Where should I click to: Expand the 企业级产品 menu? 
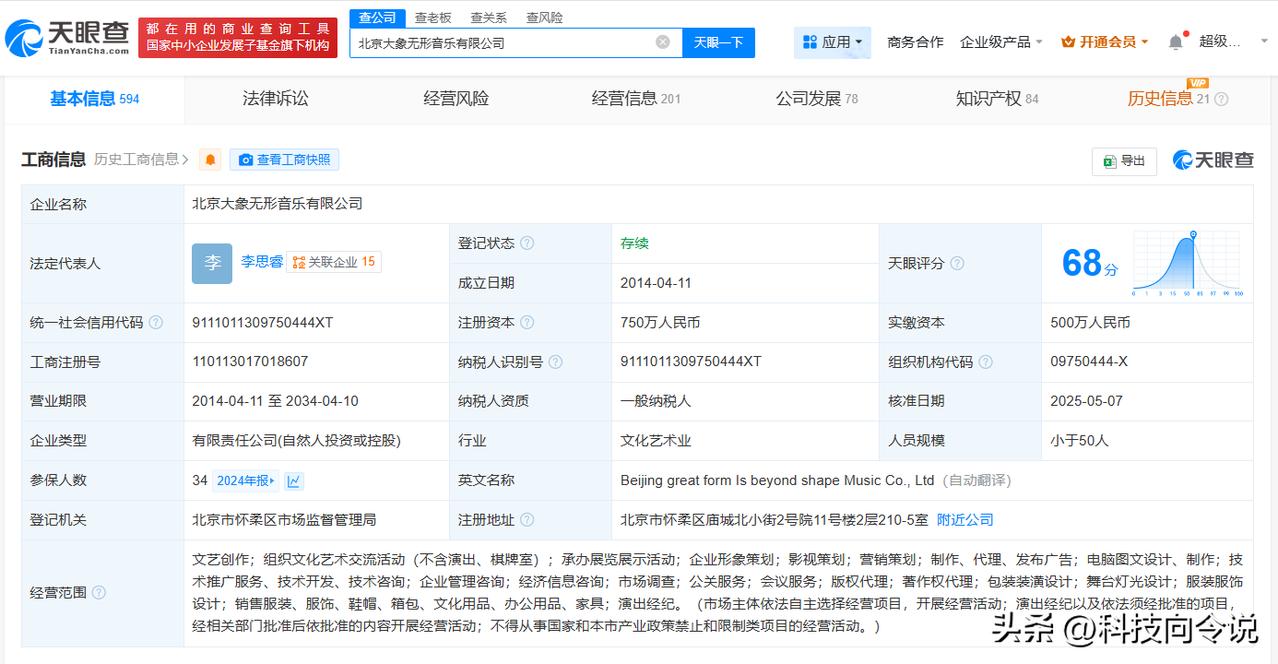pos(1001,42)
